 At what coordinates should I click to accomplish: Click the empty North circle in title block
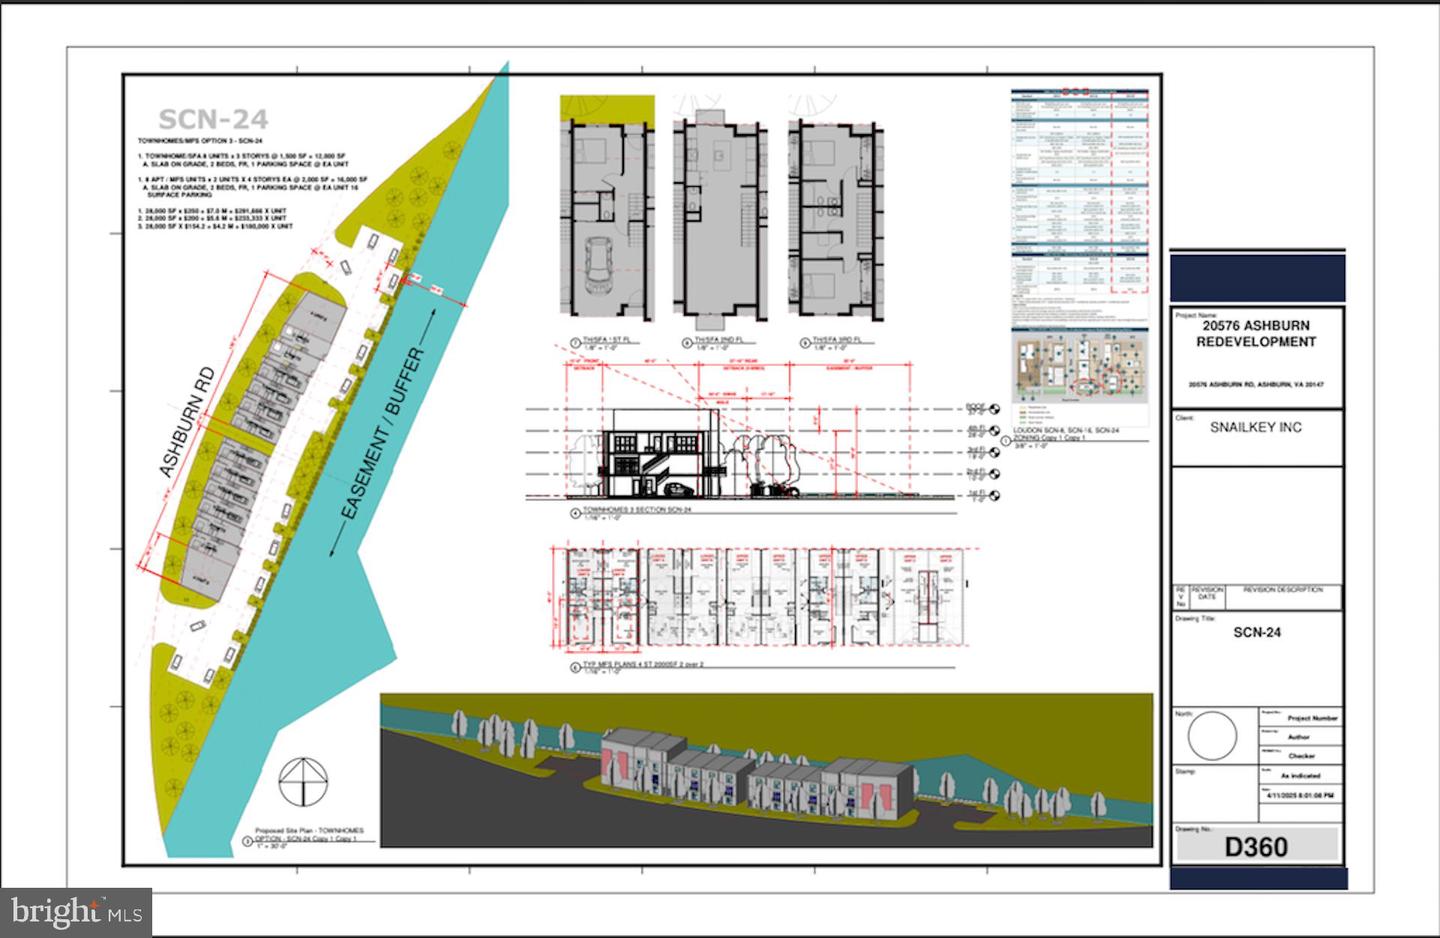click(1212, 738)
